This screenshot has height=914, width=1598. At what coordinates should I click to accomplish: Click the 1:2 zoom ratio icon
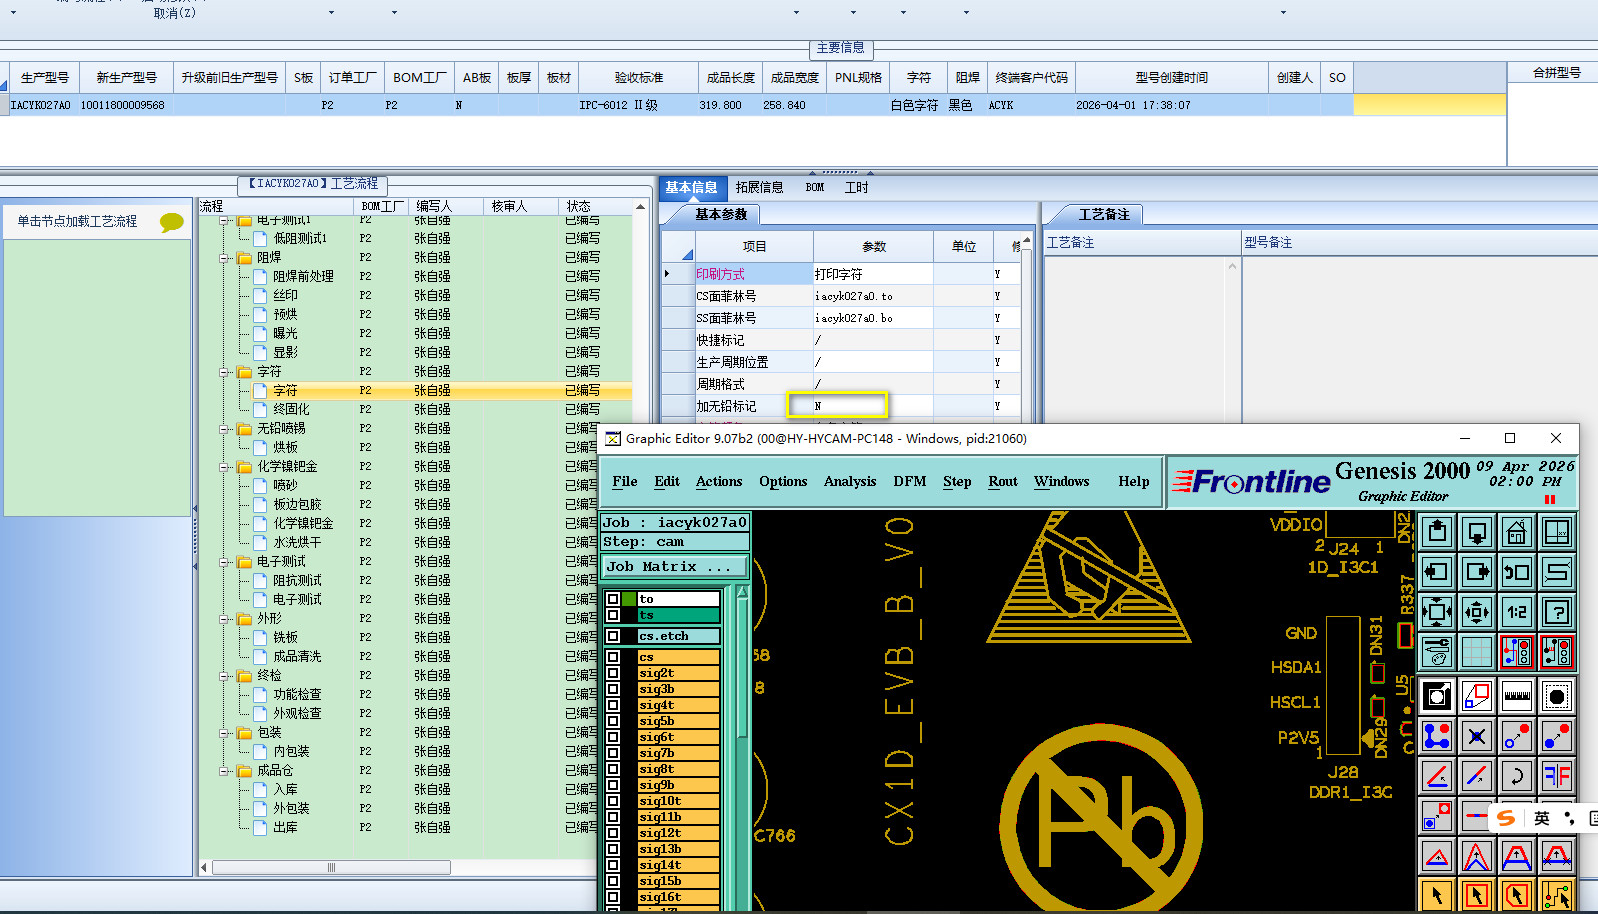pyautogui.click(x=1517, y=611)
